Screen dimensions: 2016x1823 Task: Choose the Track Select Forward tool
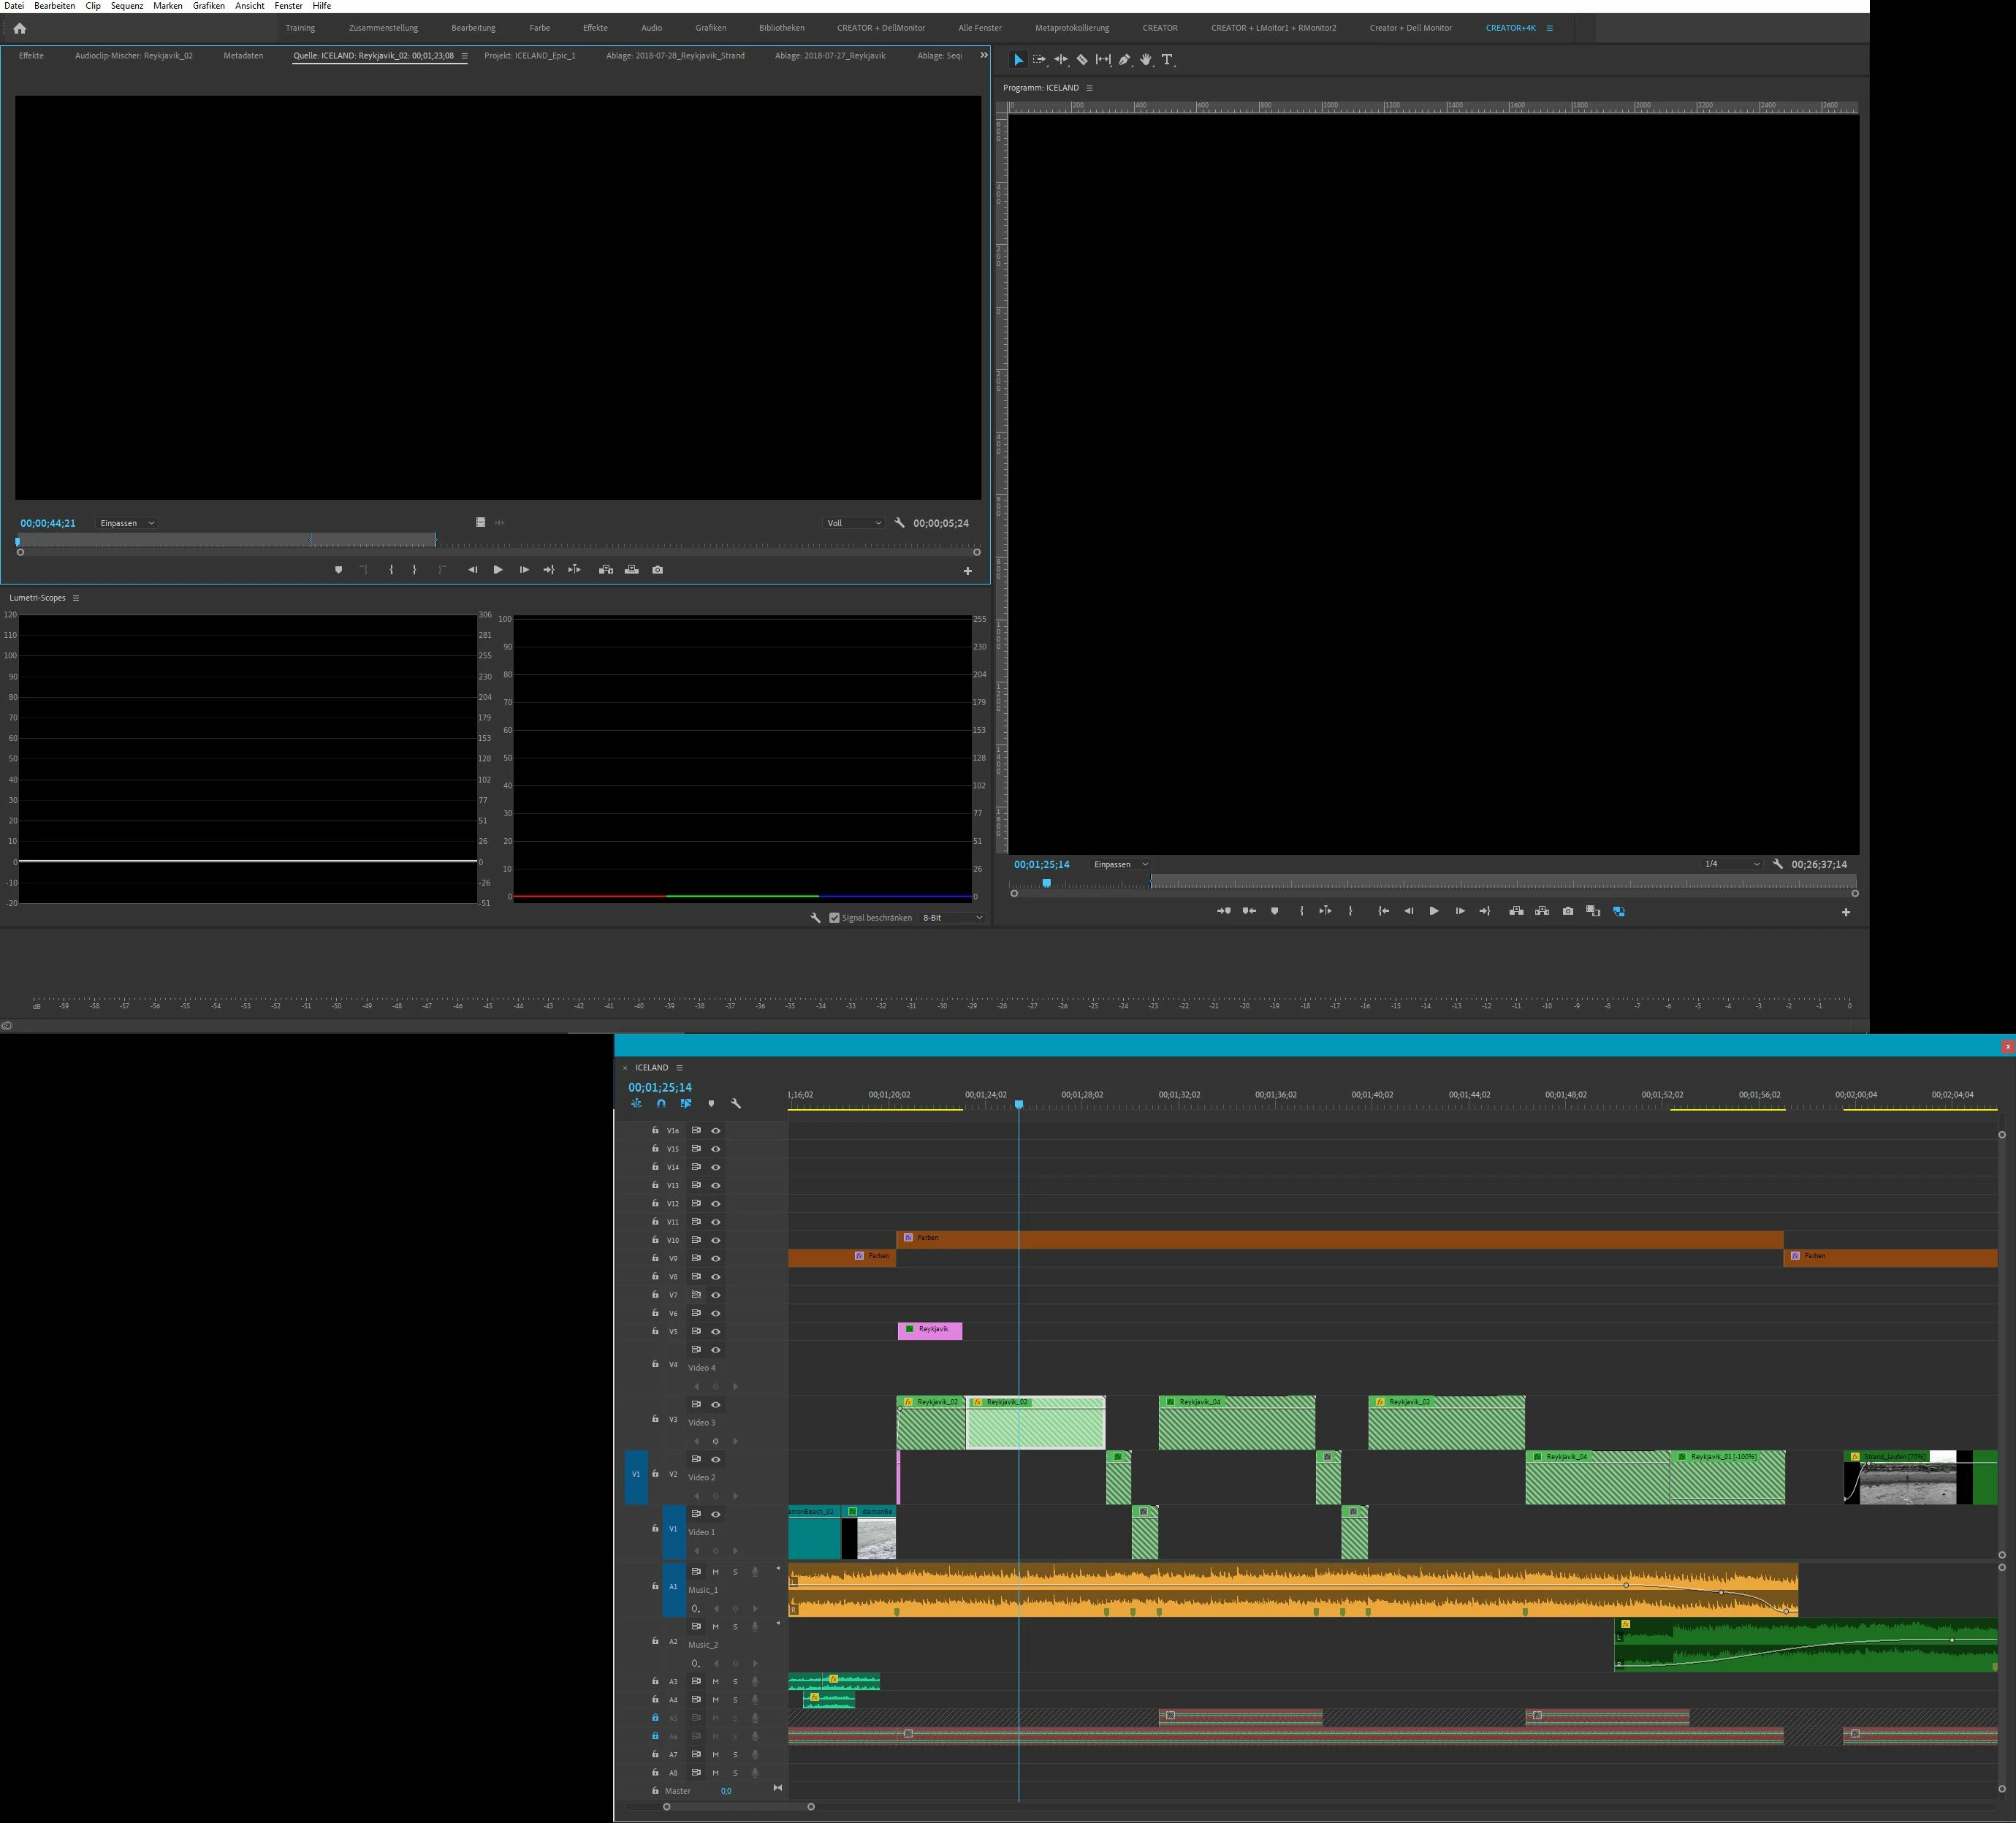pyautogui.click(x=1039, y=60)
